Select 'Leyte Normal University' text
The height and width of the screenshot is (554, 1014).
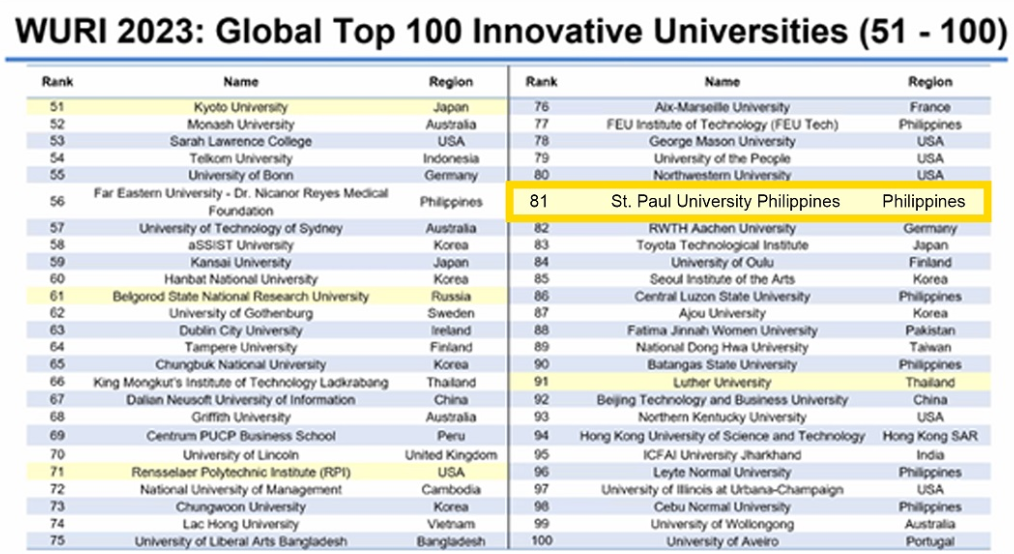click(722, 472)
